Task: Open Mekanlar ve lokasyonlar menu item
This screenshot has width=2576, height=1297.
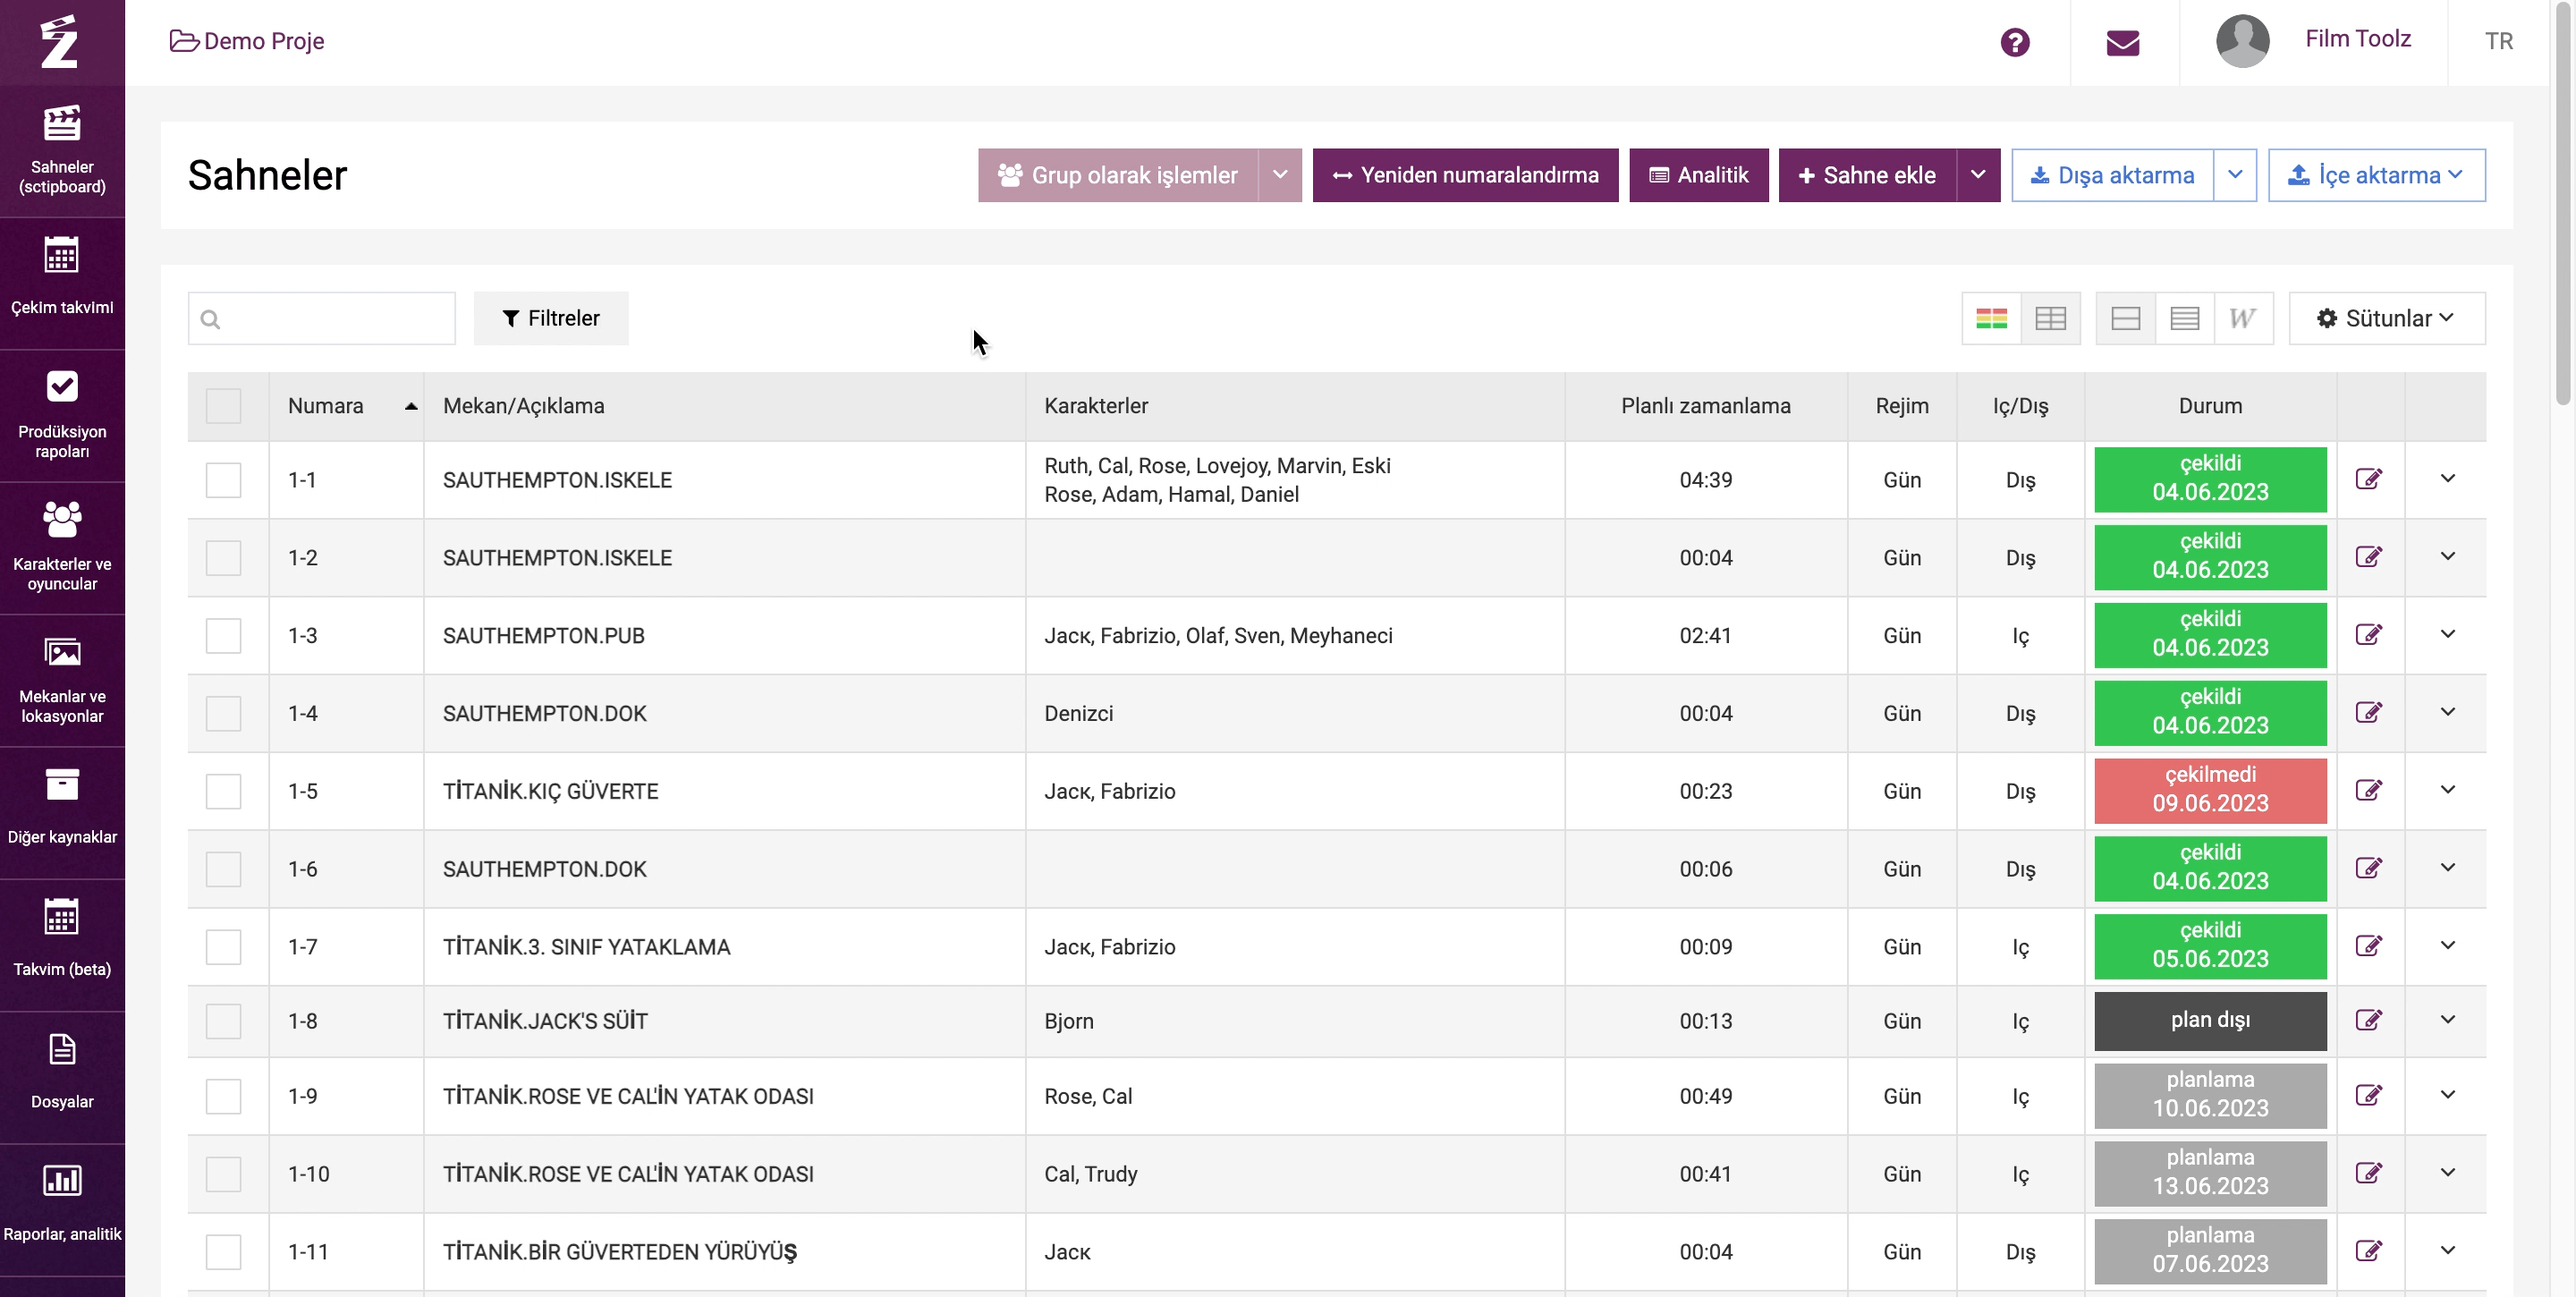Action: [62, 678]
